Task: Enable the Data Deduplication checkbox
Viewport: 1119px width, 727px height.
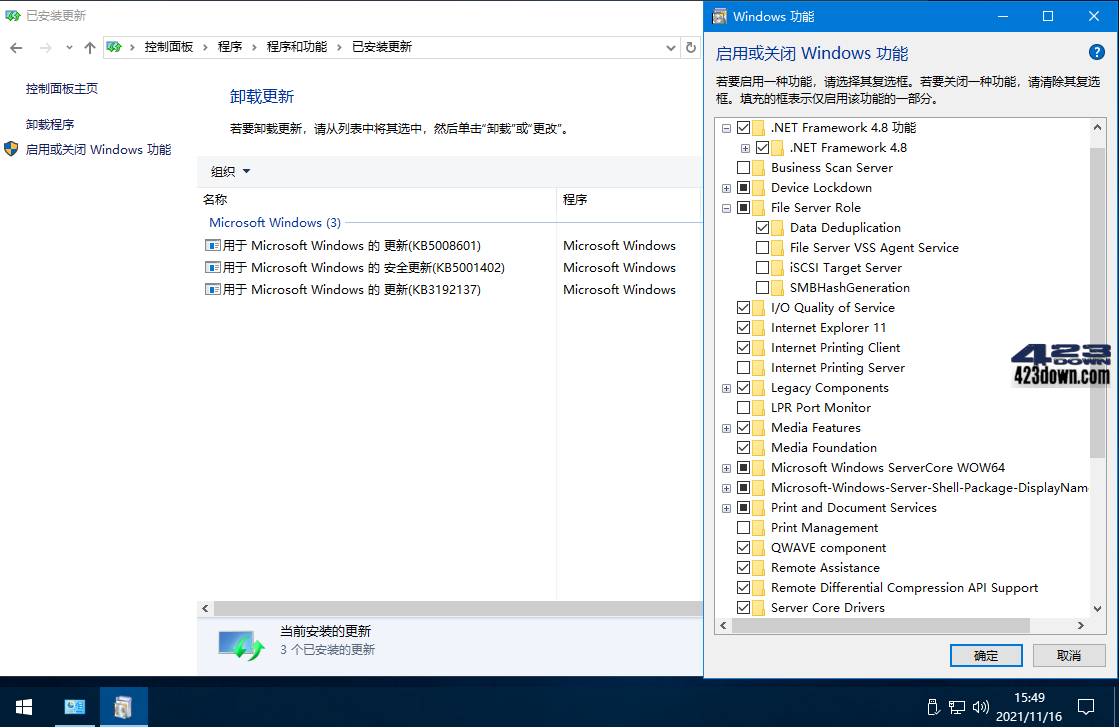Action: (760, 227)
